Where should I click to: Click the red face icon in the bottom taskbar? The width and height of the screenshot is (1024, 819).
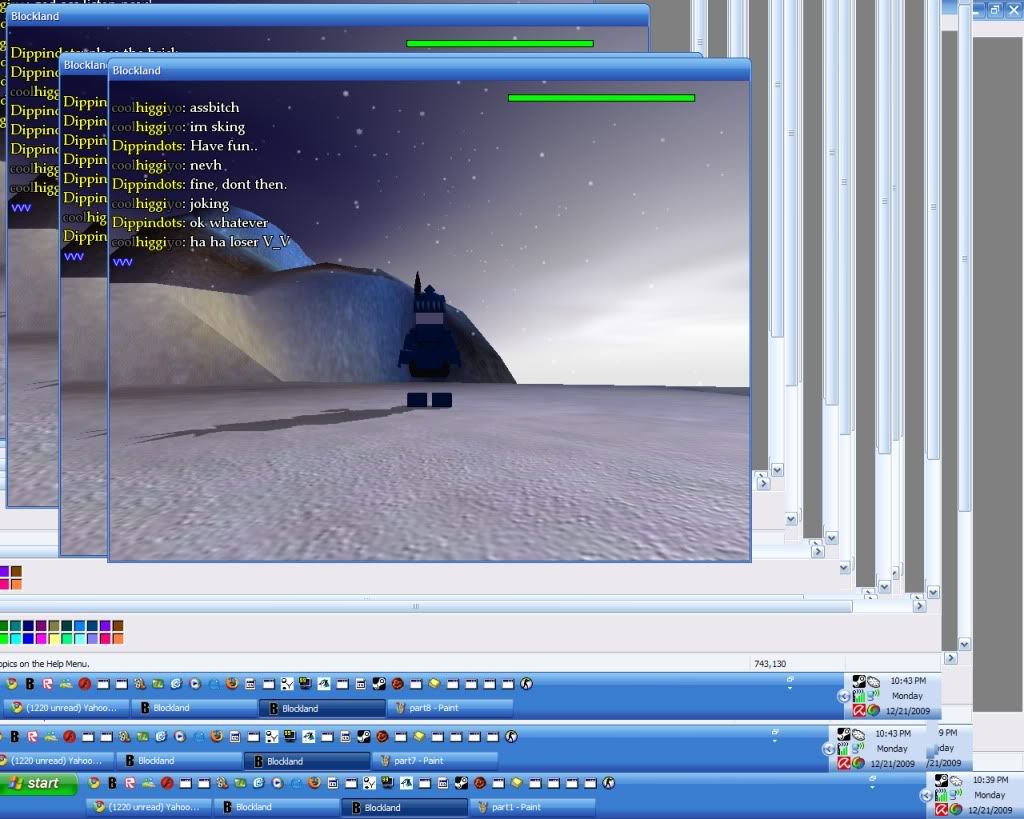click(480, 783)
